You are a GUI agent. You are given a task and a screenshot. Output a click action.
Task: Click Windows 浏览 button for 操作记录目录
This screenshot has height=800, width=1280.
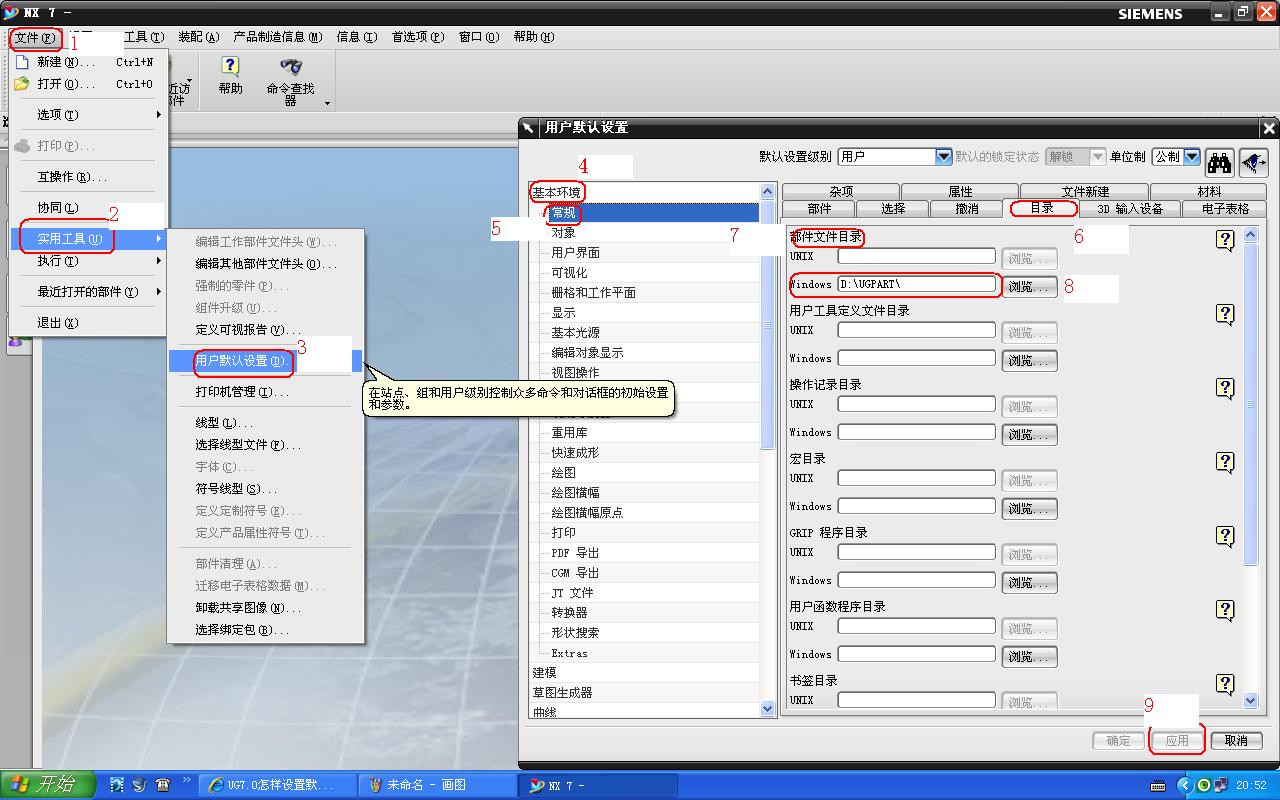(x=1029, y=435)
